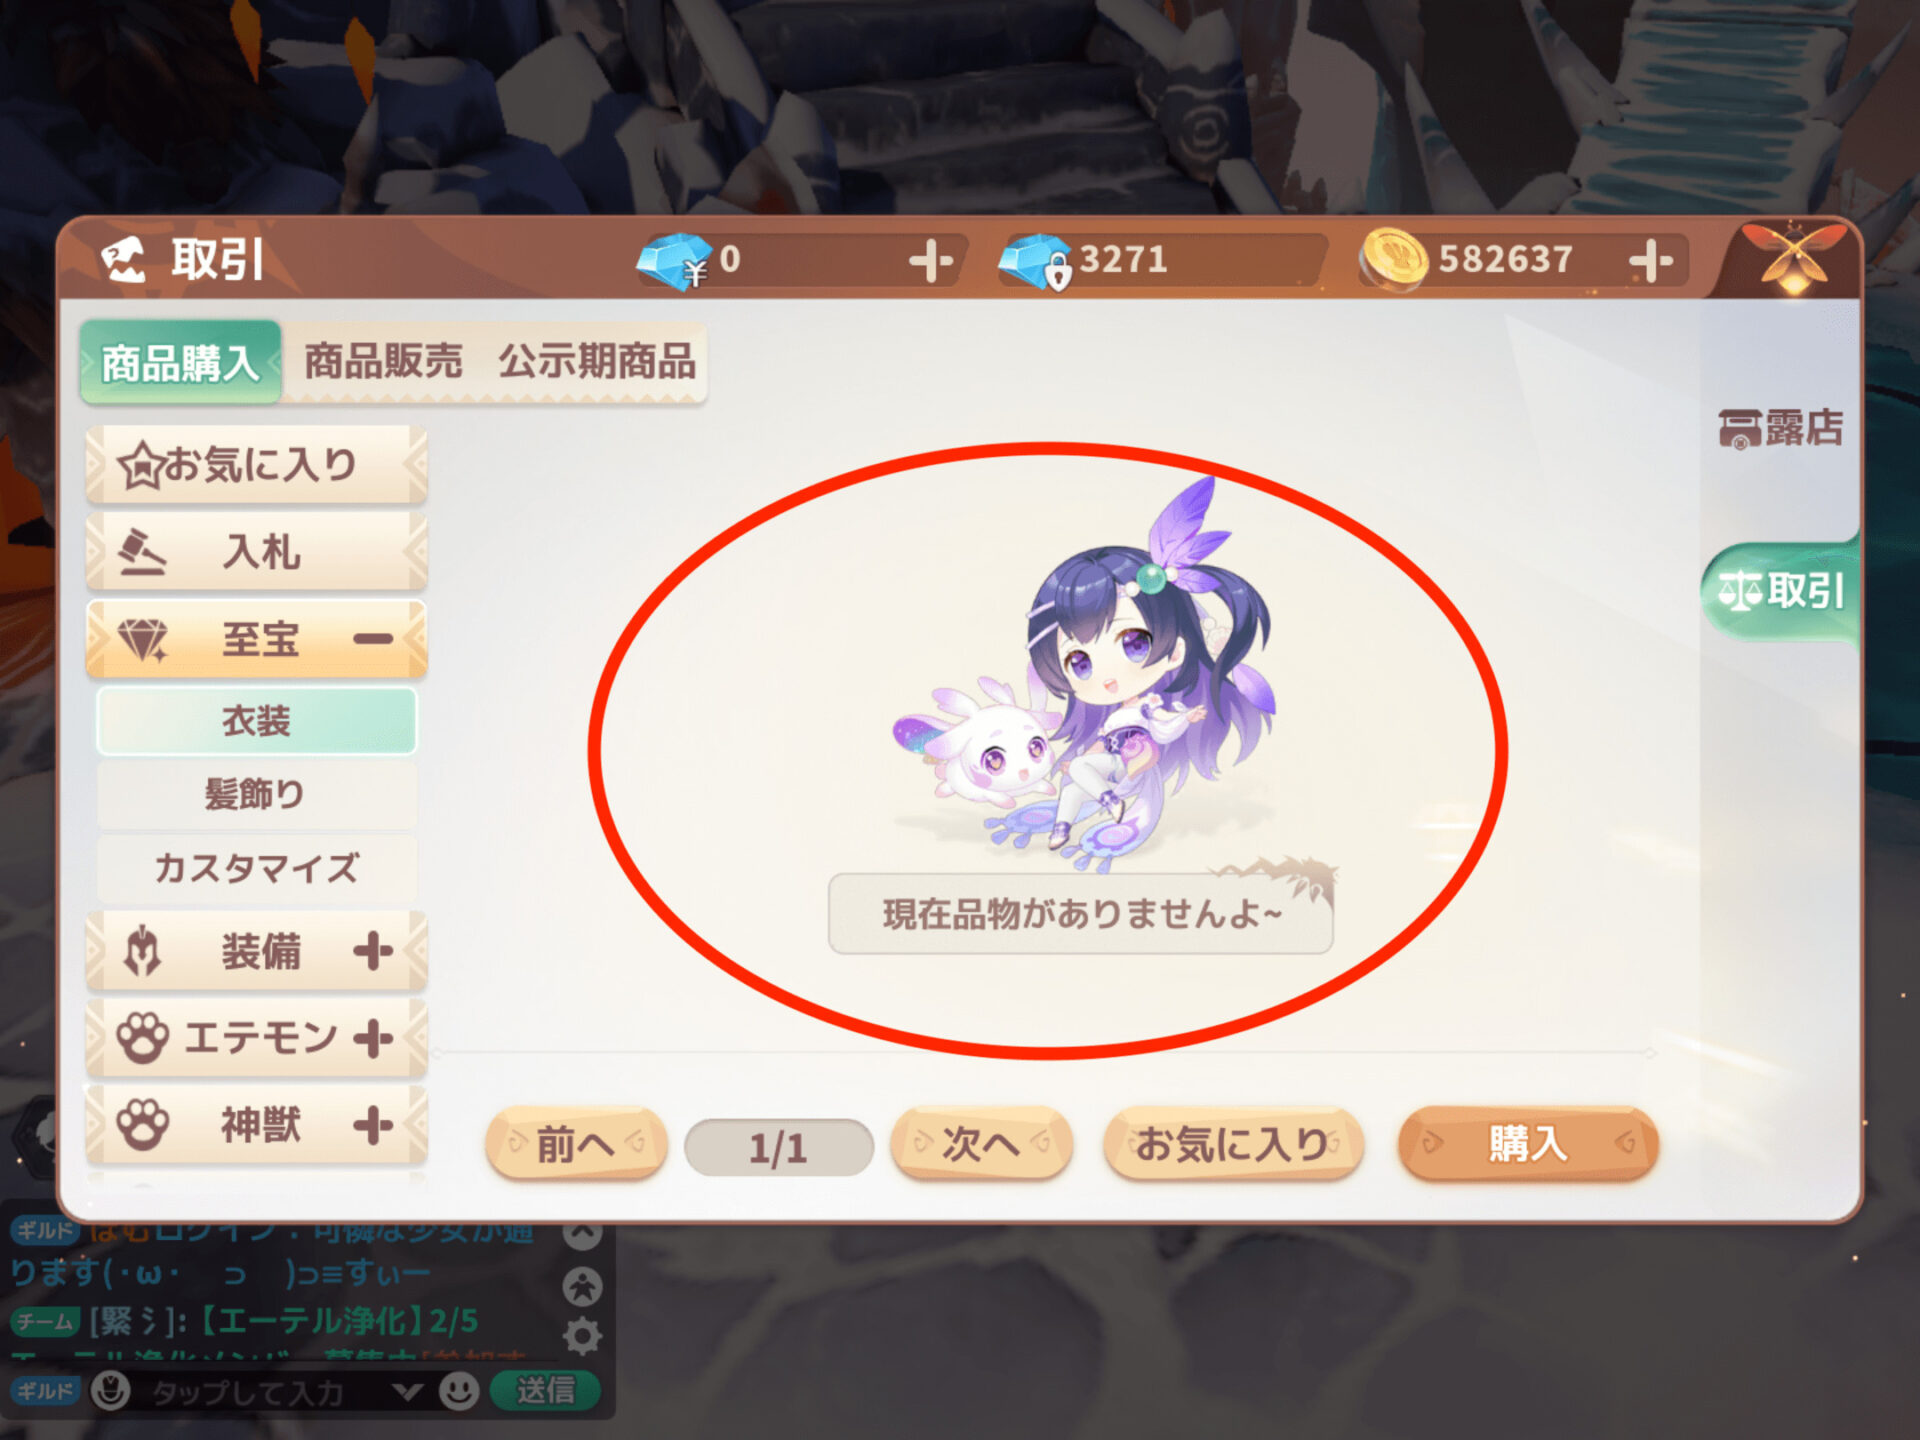
Task: Click the 購入 purchase button
Action: coord(1528,1143)
